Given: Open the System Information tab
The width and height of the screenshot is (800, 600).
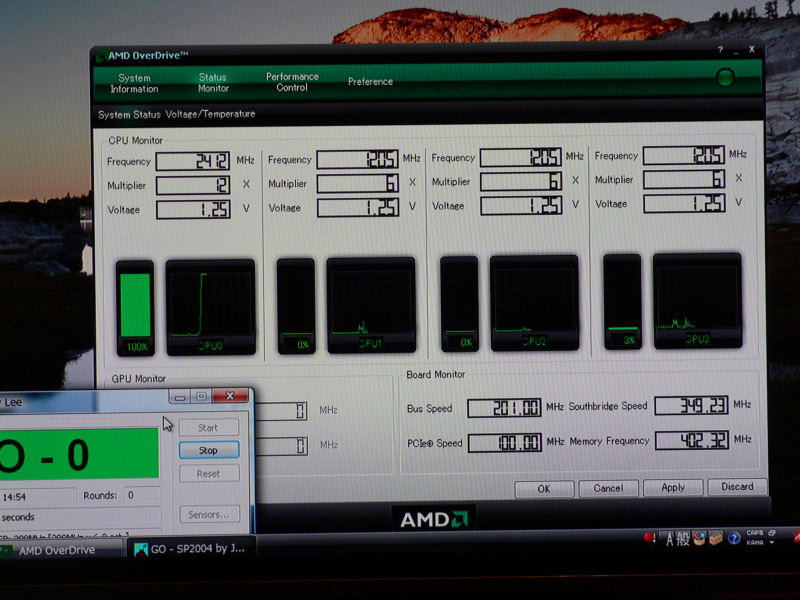Looking at the screenshot, I should pos(134,83).
